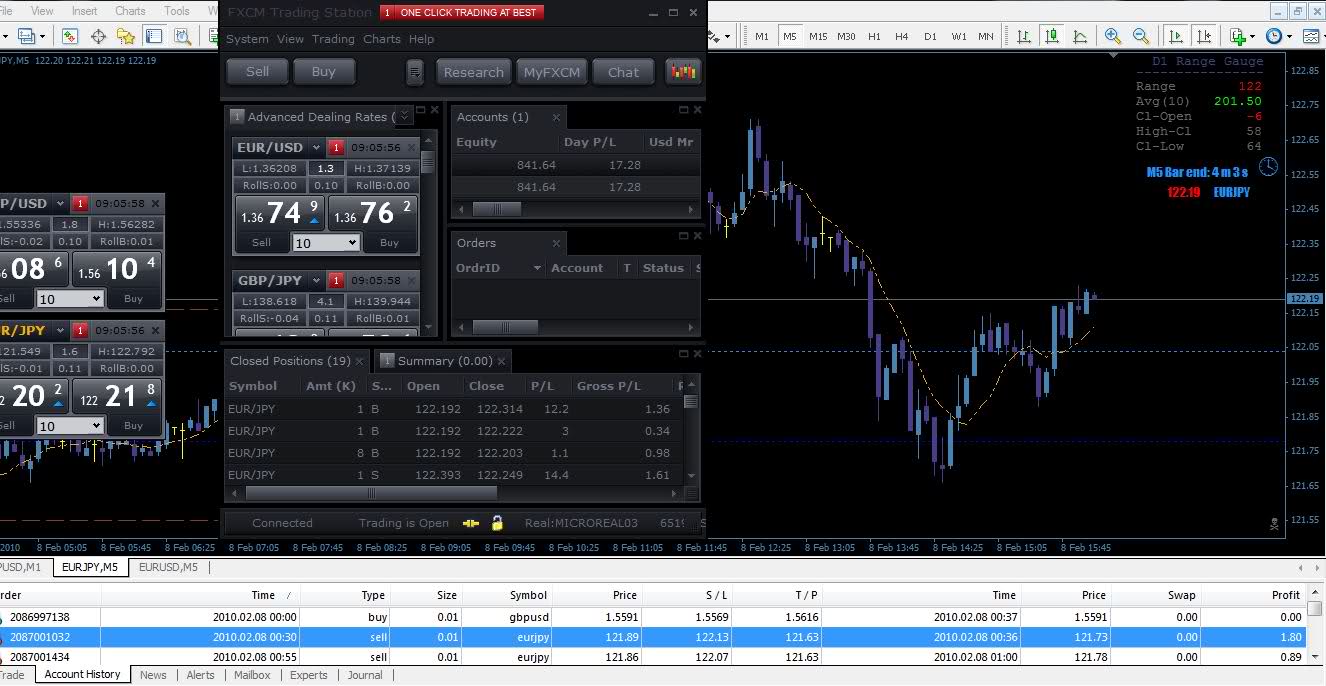Toggle one-click red button on GBP/JPY tile
This screenshot has width=1326, height=686.
[336, 281]
